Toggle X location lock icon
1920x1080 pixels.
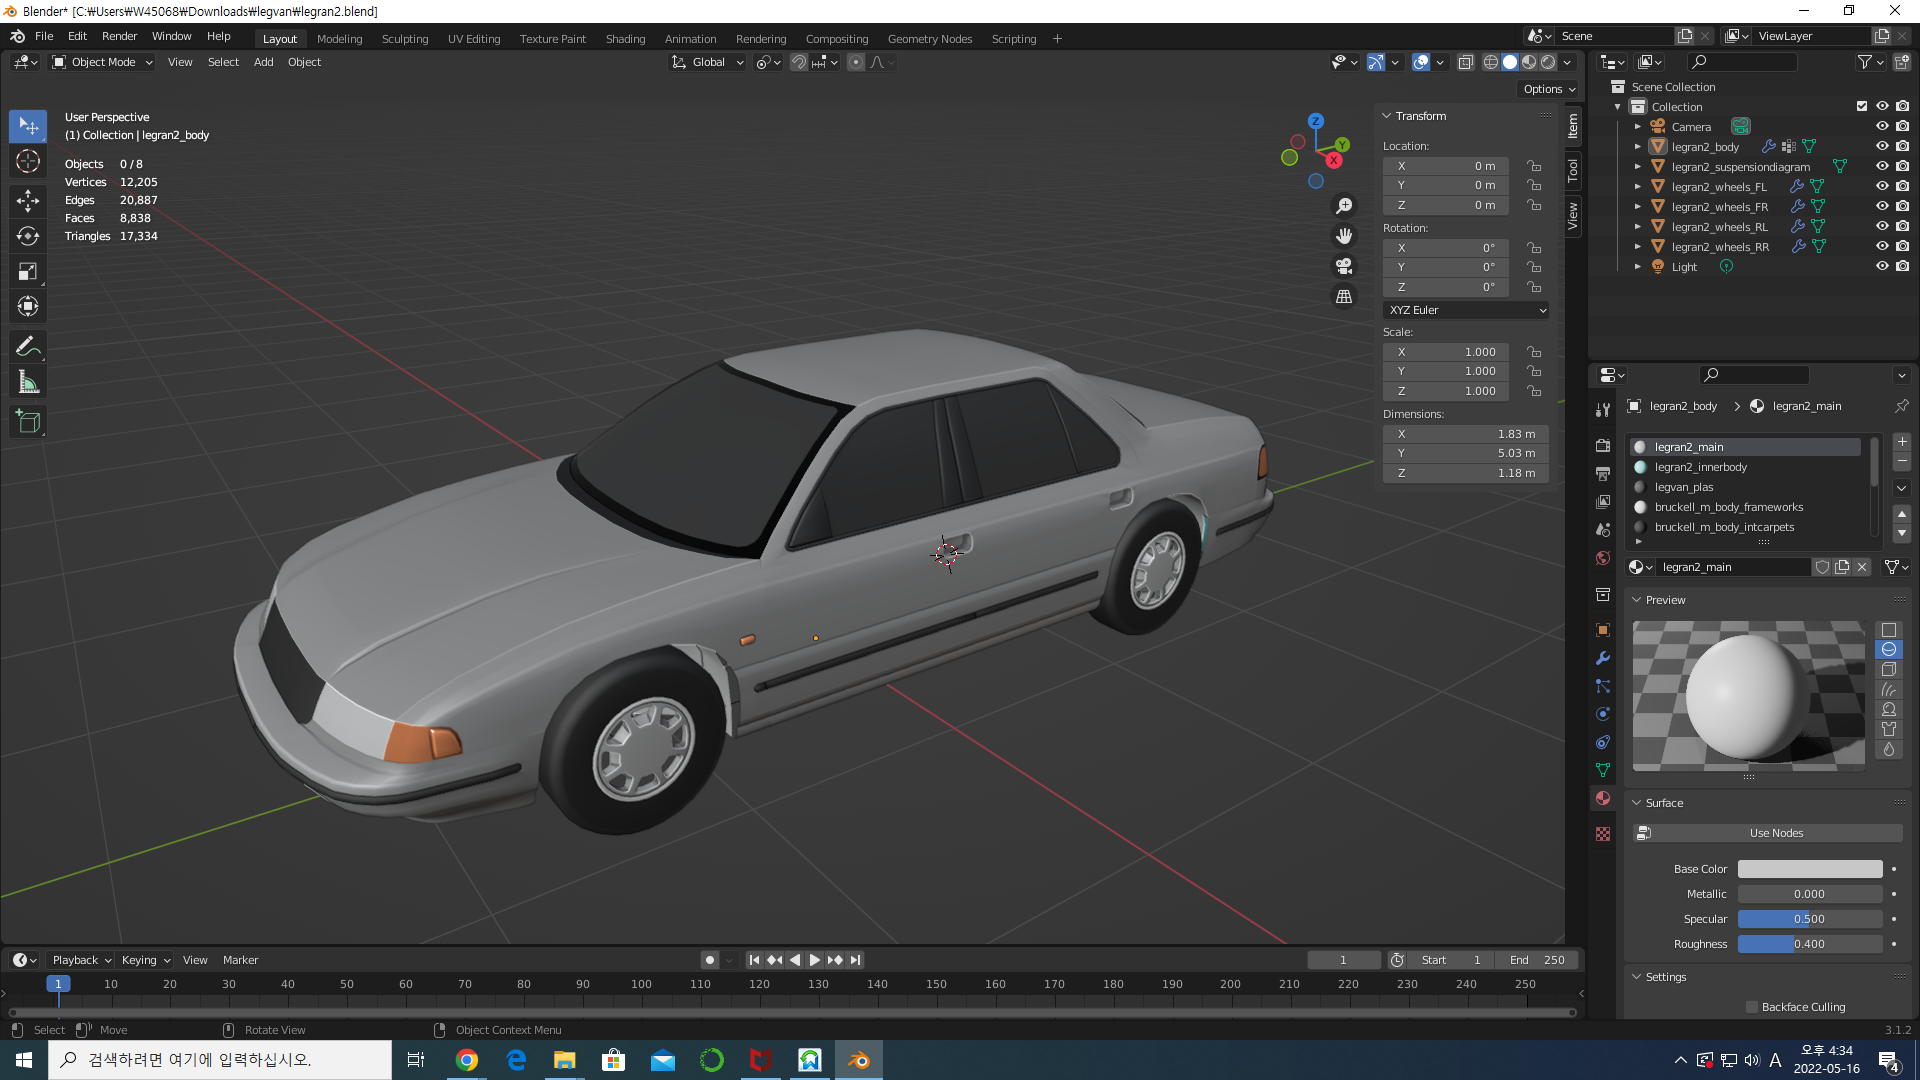(x=1534, y=166)
